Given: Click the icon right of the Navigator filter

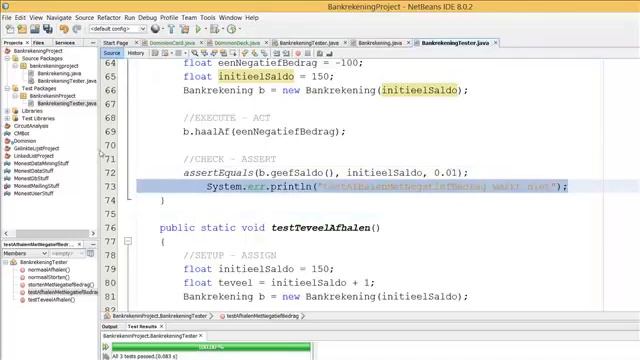Looking at the screenshot, I should point(91,253).
